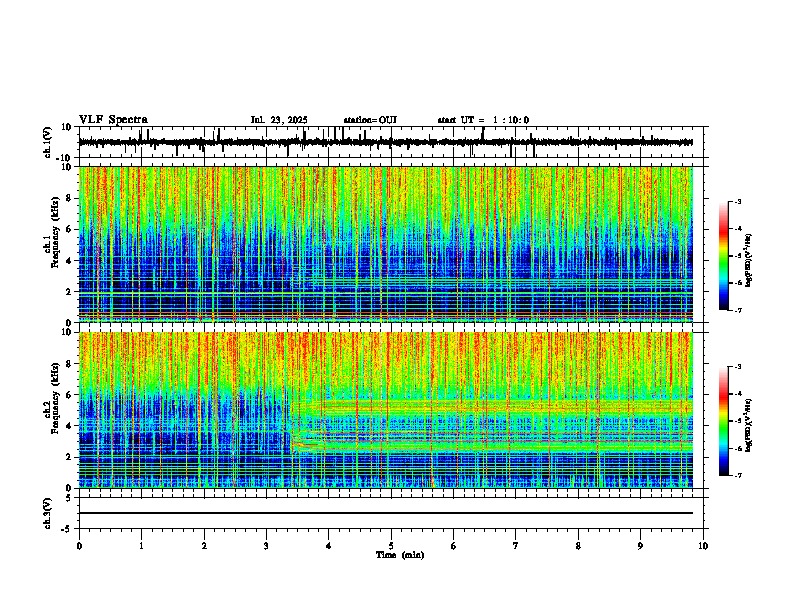The image size is (792, 612).
Task: Click the "5" tick on ch.3(V) axis
Action: pyautogui.click(x=69, y=497)
